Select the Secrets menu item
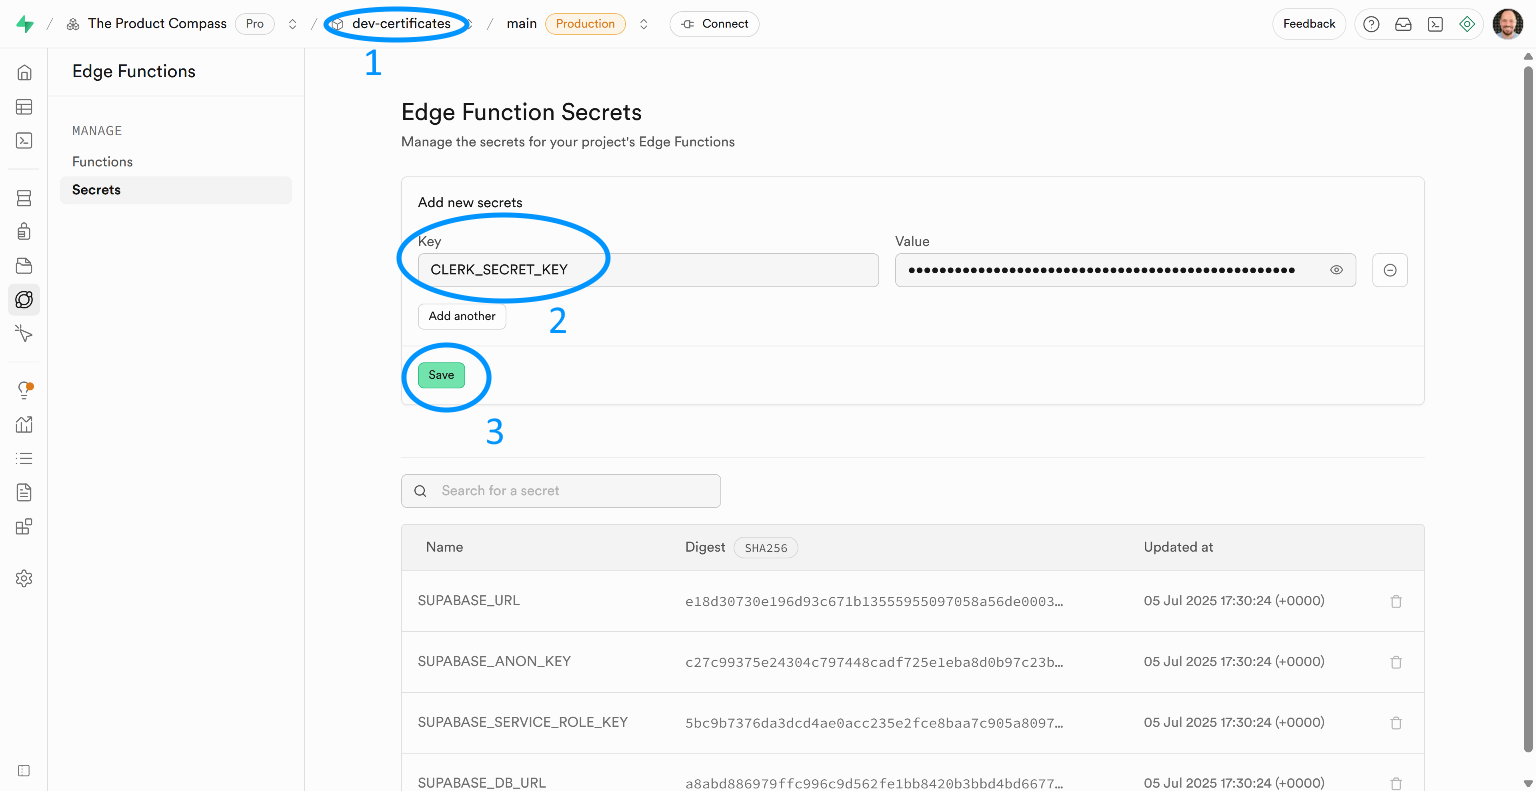 (x=96, y=189)
